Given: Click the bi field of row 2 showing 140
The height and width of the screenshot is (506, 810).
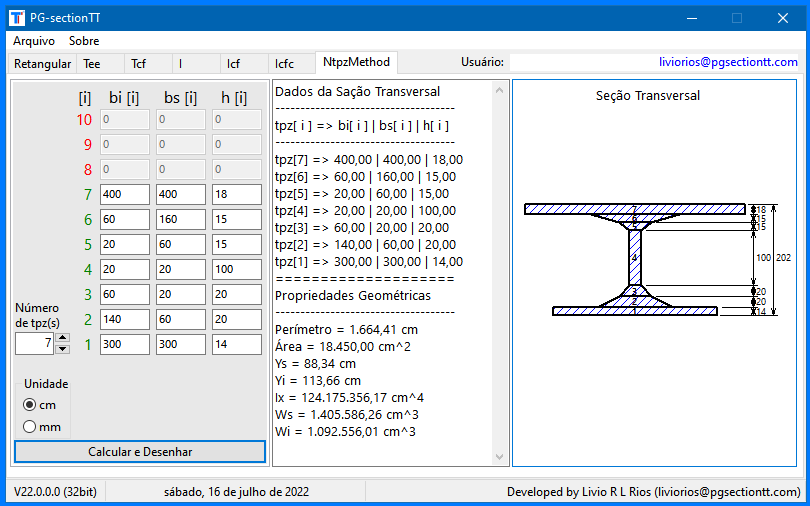Looking at the screenshot, I should (x=125, y=320).
